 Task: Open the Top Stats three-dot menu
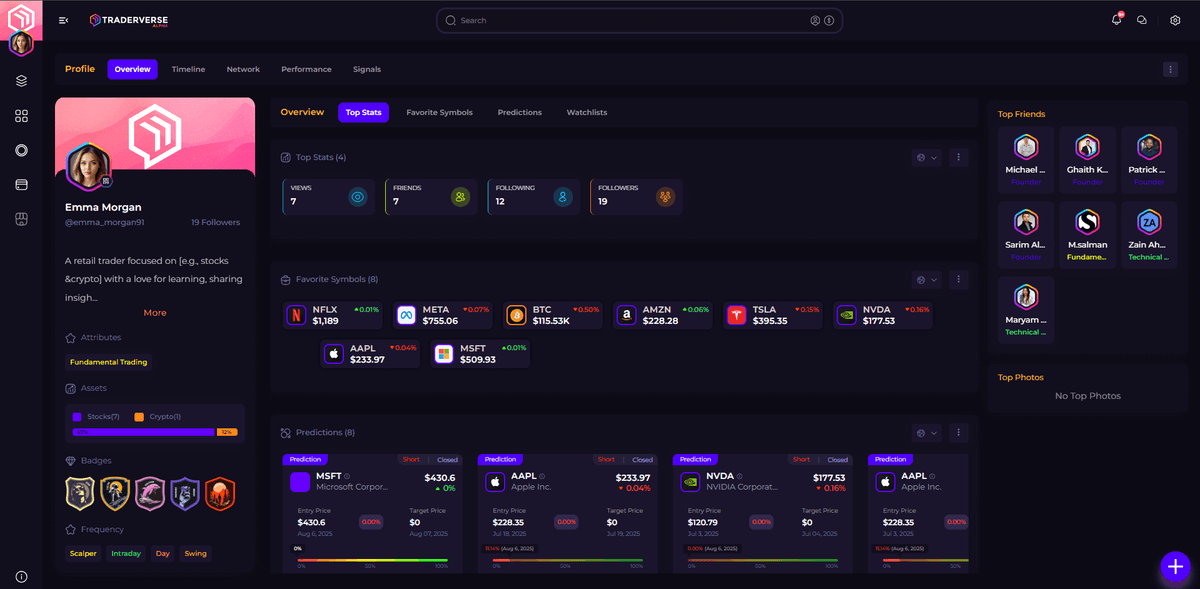tap(958, 157)
